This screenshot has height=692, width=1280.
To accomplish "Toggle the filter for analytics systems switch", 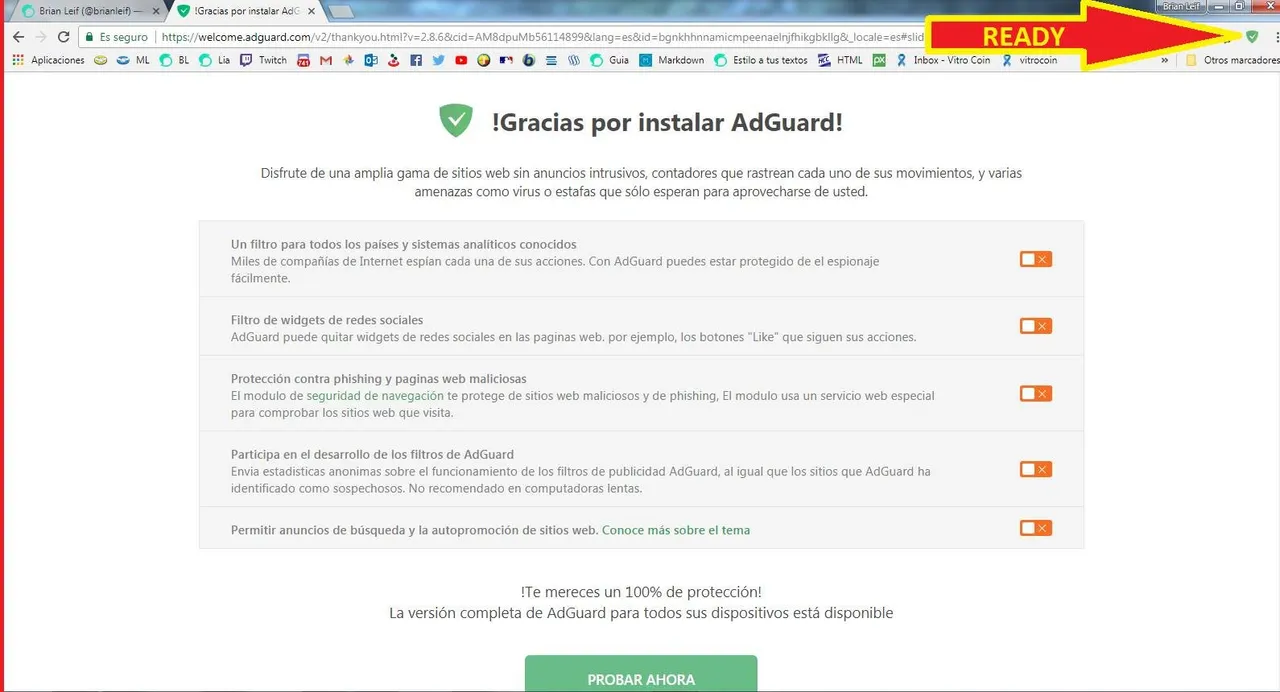I will coord(1035,259).
